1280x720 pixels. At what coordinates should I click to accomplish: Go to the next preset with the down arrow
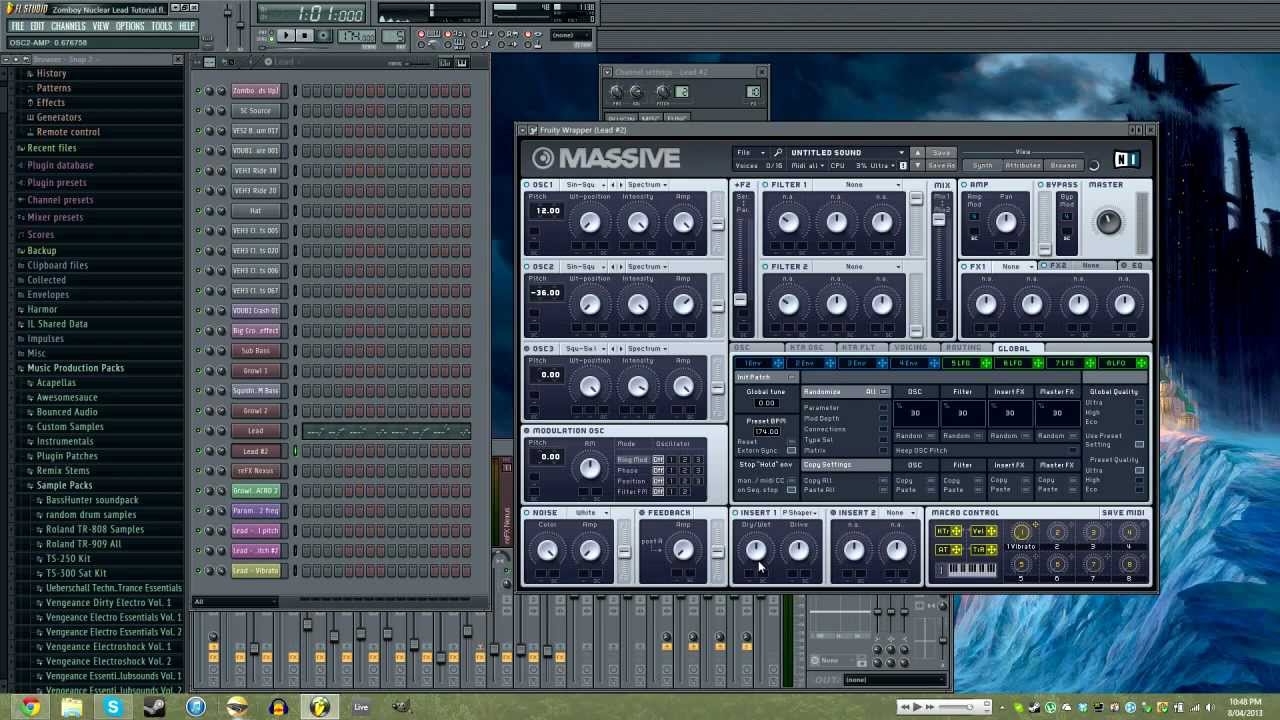pos(918,165)
